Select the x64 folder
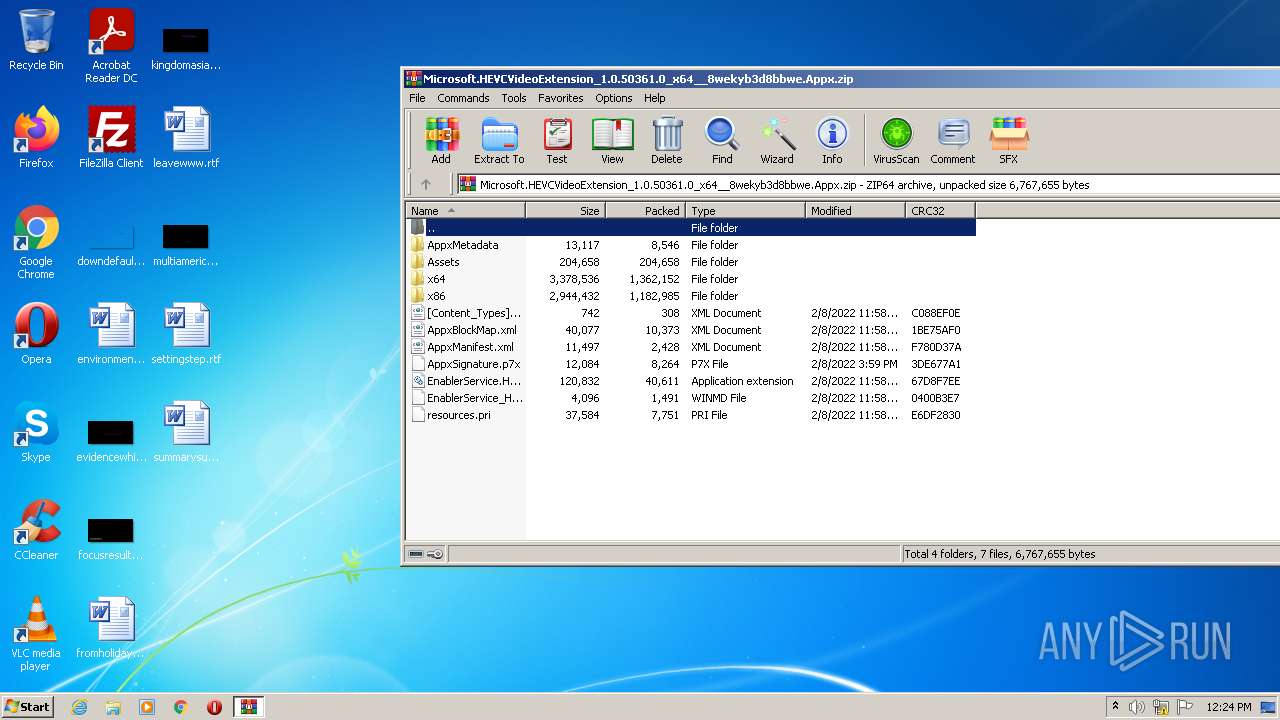 point(691,279)
